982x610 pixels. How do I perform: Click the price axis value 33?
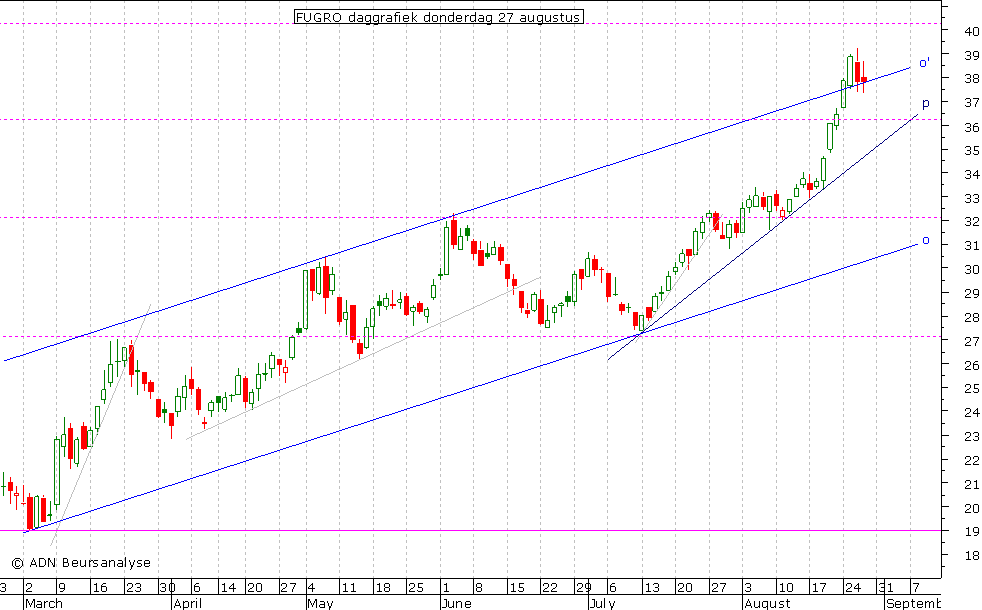[971, 199]
